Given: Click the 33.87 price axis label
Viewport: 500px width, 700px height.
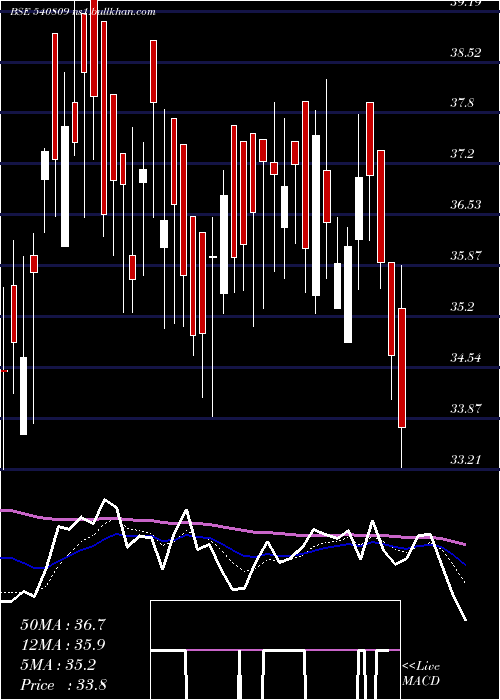Looking at the screenshot, I should point(466,408).
